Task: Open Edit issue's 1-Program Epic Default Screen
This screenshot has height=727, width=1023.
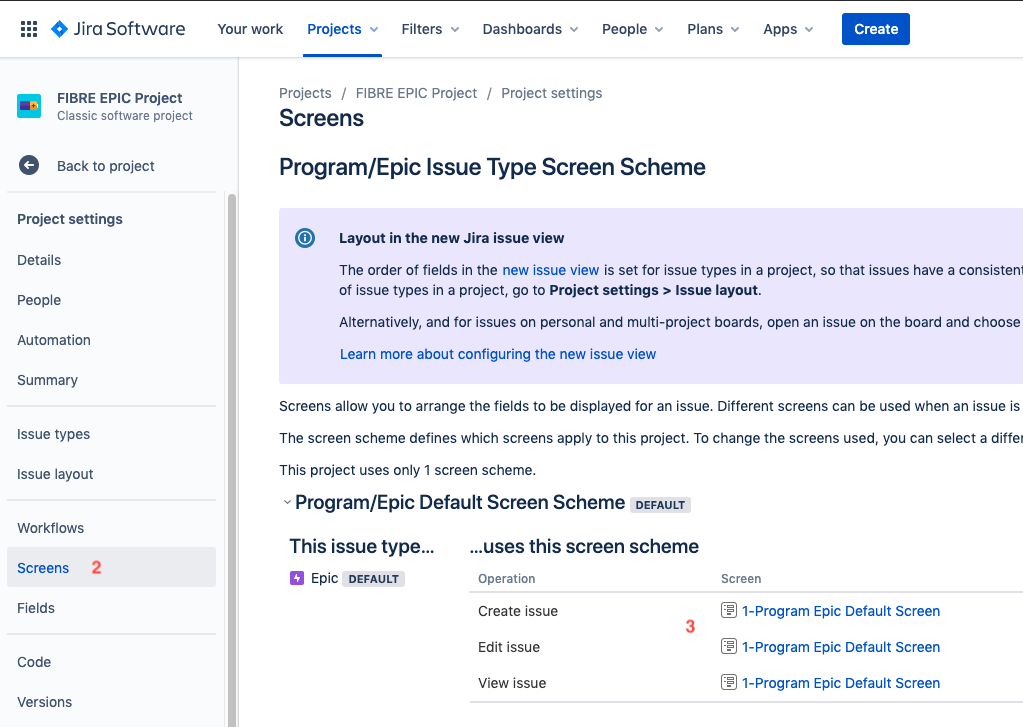Action: (x=840, y=647)
